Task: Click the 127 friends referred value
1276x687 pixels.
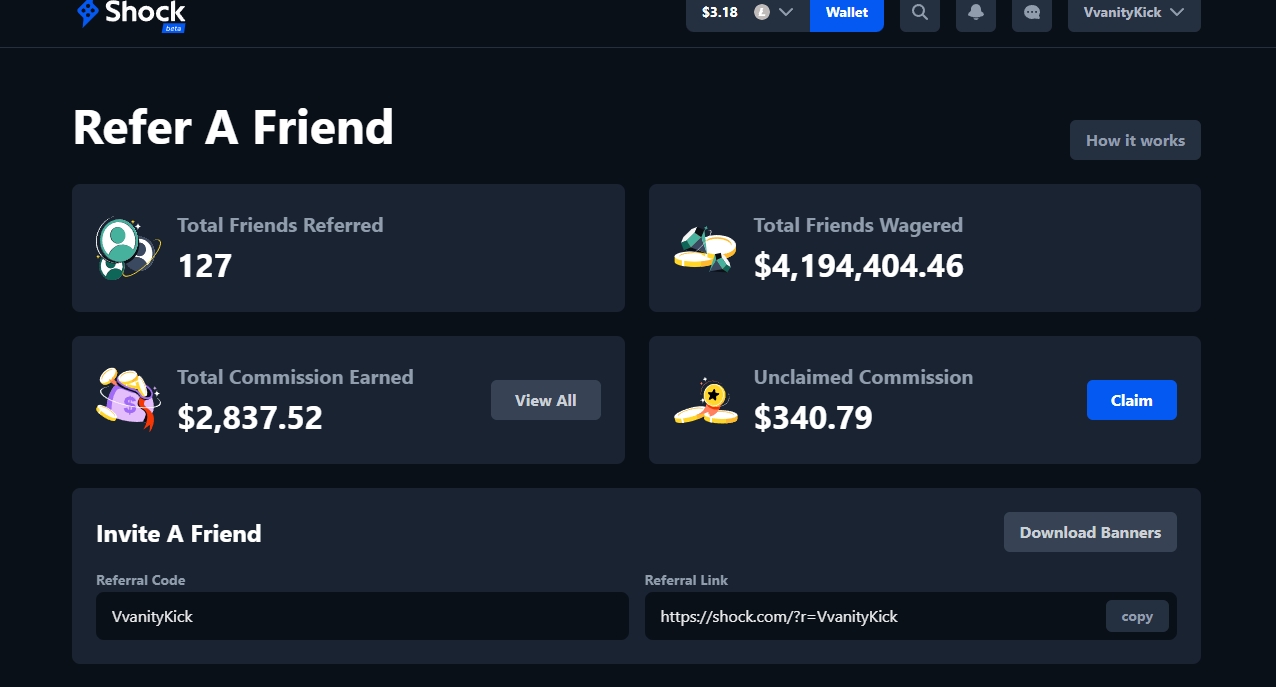Action: coord(205,266)
